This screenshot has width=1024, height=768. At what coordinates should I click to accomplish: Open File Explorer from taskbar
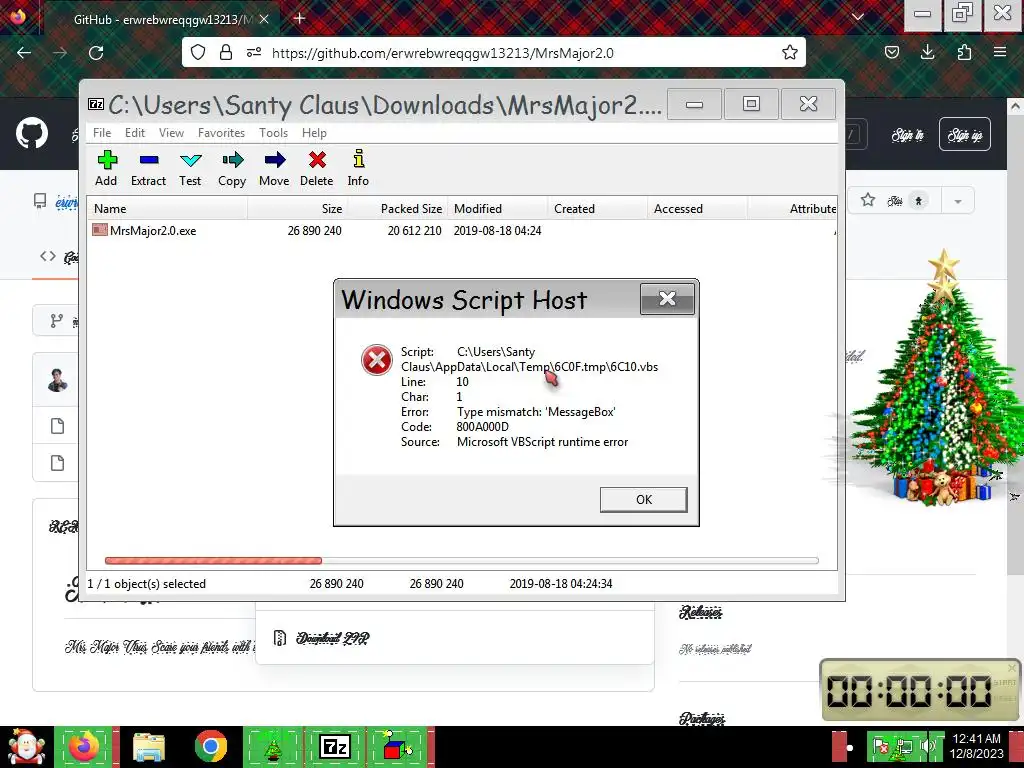click(149, 747)
